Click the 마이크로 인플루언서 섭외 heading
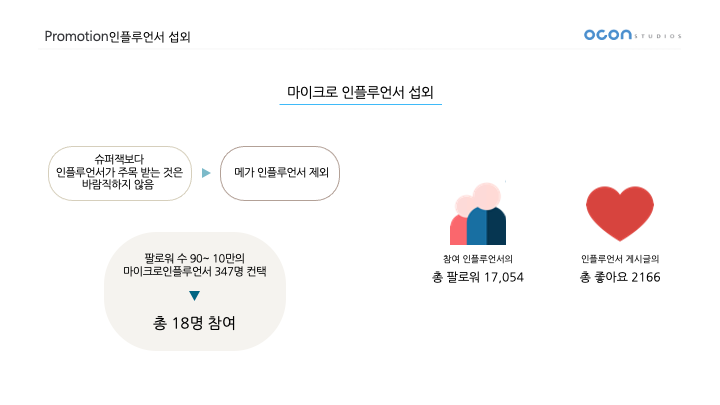This screenshot has width=720, height=405. [360, 92]
